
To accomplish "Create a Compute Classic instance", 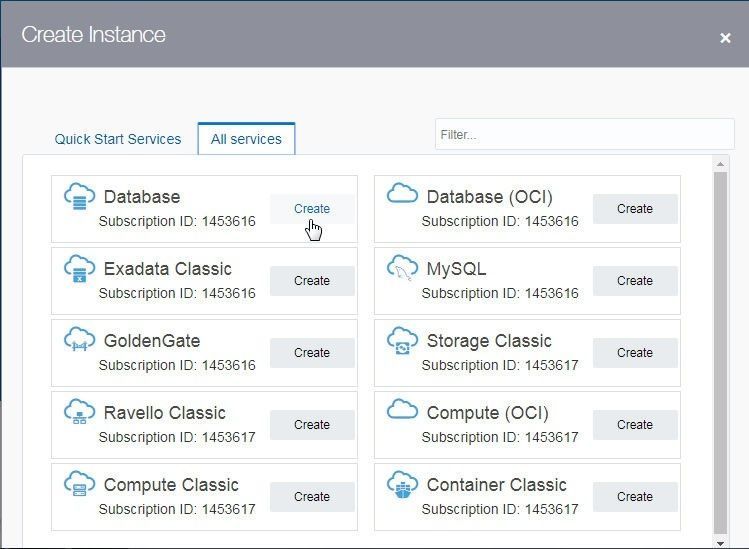I will [x=312, y=497].
